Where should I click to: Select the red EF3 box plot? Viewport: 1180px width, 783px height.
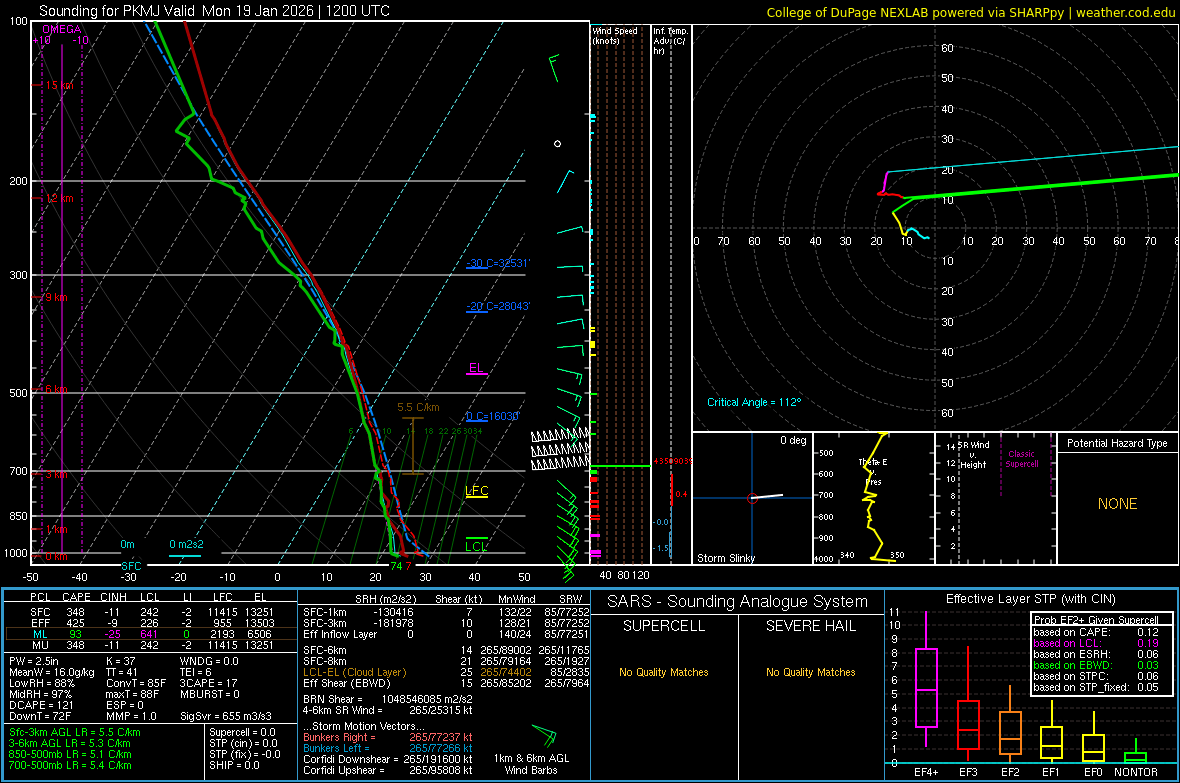tap(968, 724)
